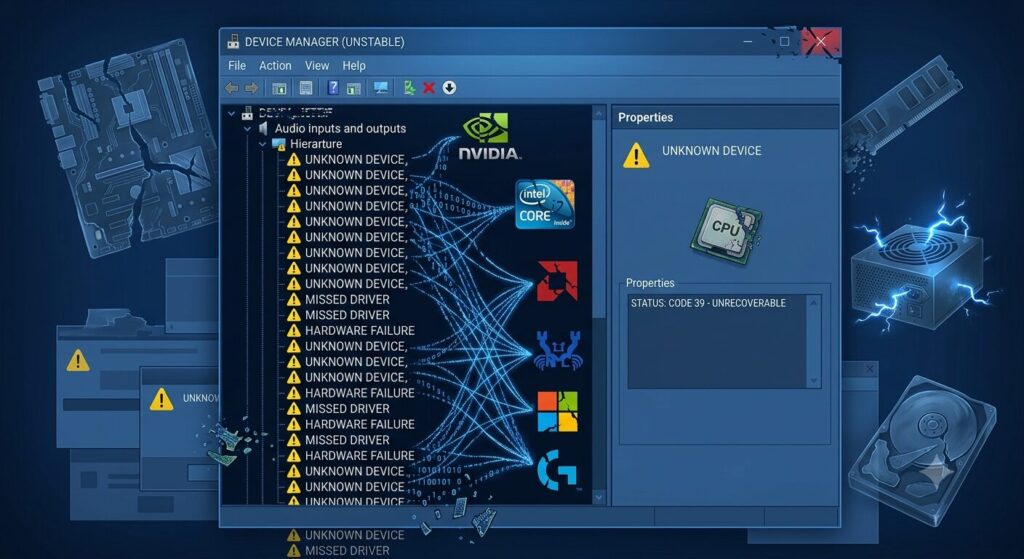Toggle the action pane icon beside Help icon
The image size is (1024, 559).
click(353, 88)
